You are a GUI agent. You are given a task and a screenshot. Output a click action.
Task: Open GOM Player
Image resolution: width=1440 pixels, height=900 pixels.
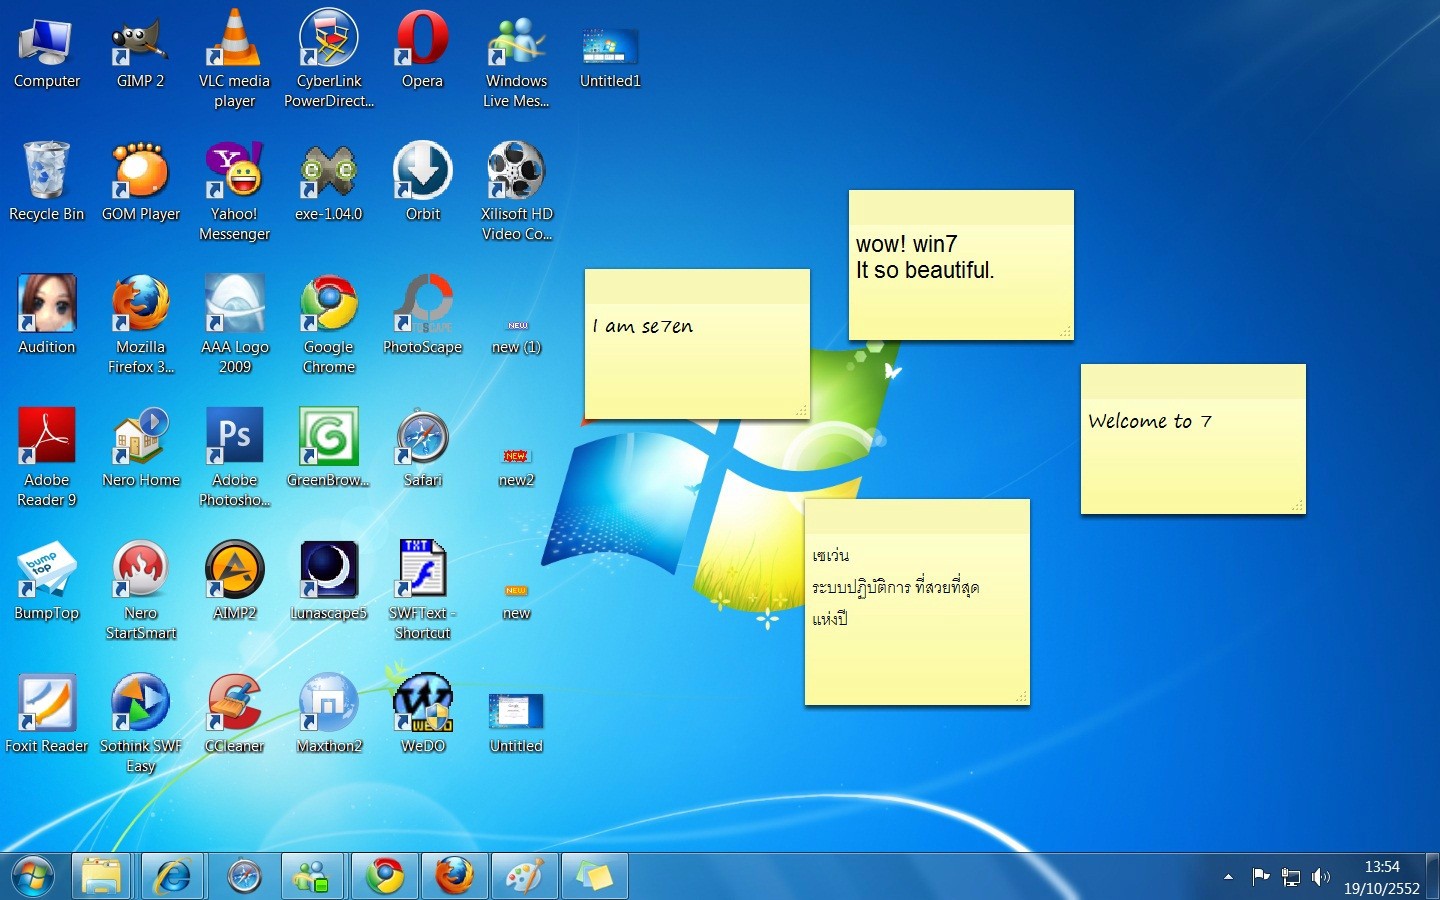140,170
